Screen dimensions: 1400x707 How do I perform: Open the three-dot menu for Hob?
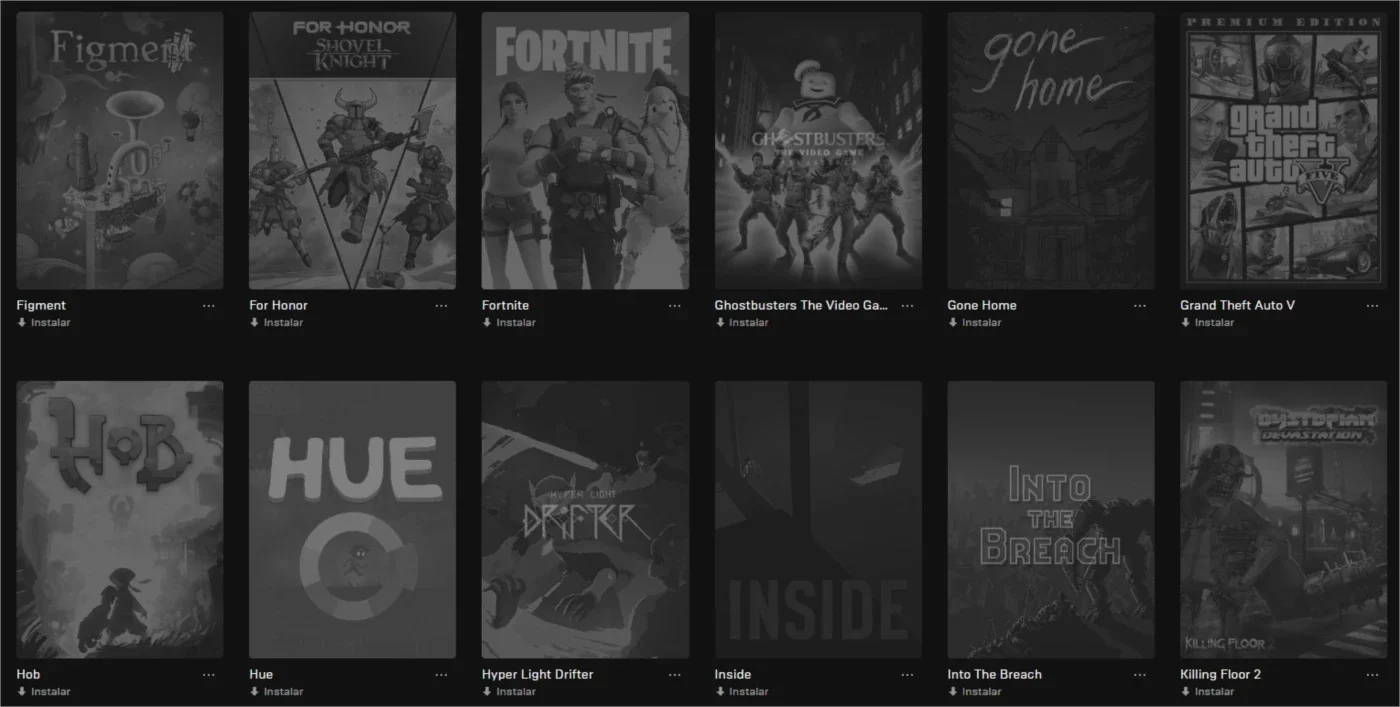click(x=209, y=675)
